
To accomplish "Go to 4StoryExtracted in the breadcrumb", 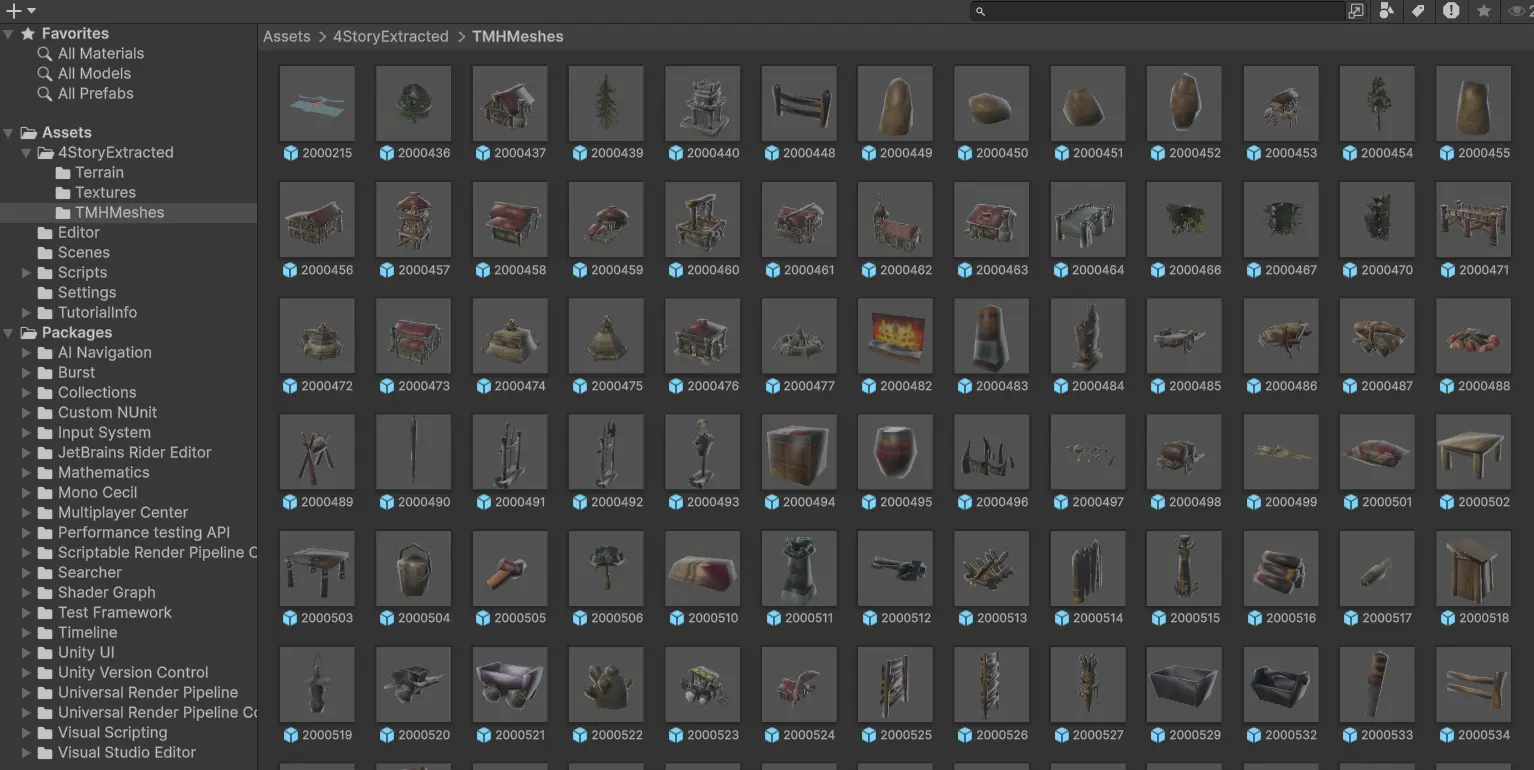I will pyautogui.click(x=391, y=36).
